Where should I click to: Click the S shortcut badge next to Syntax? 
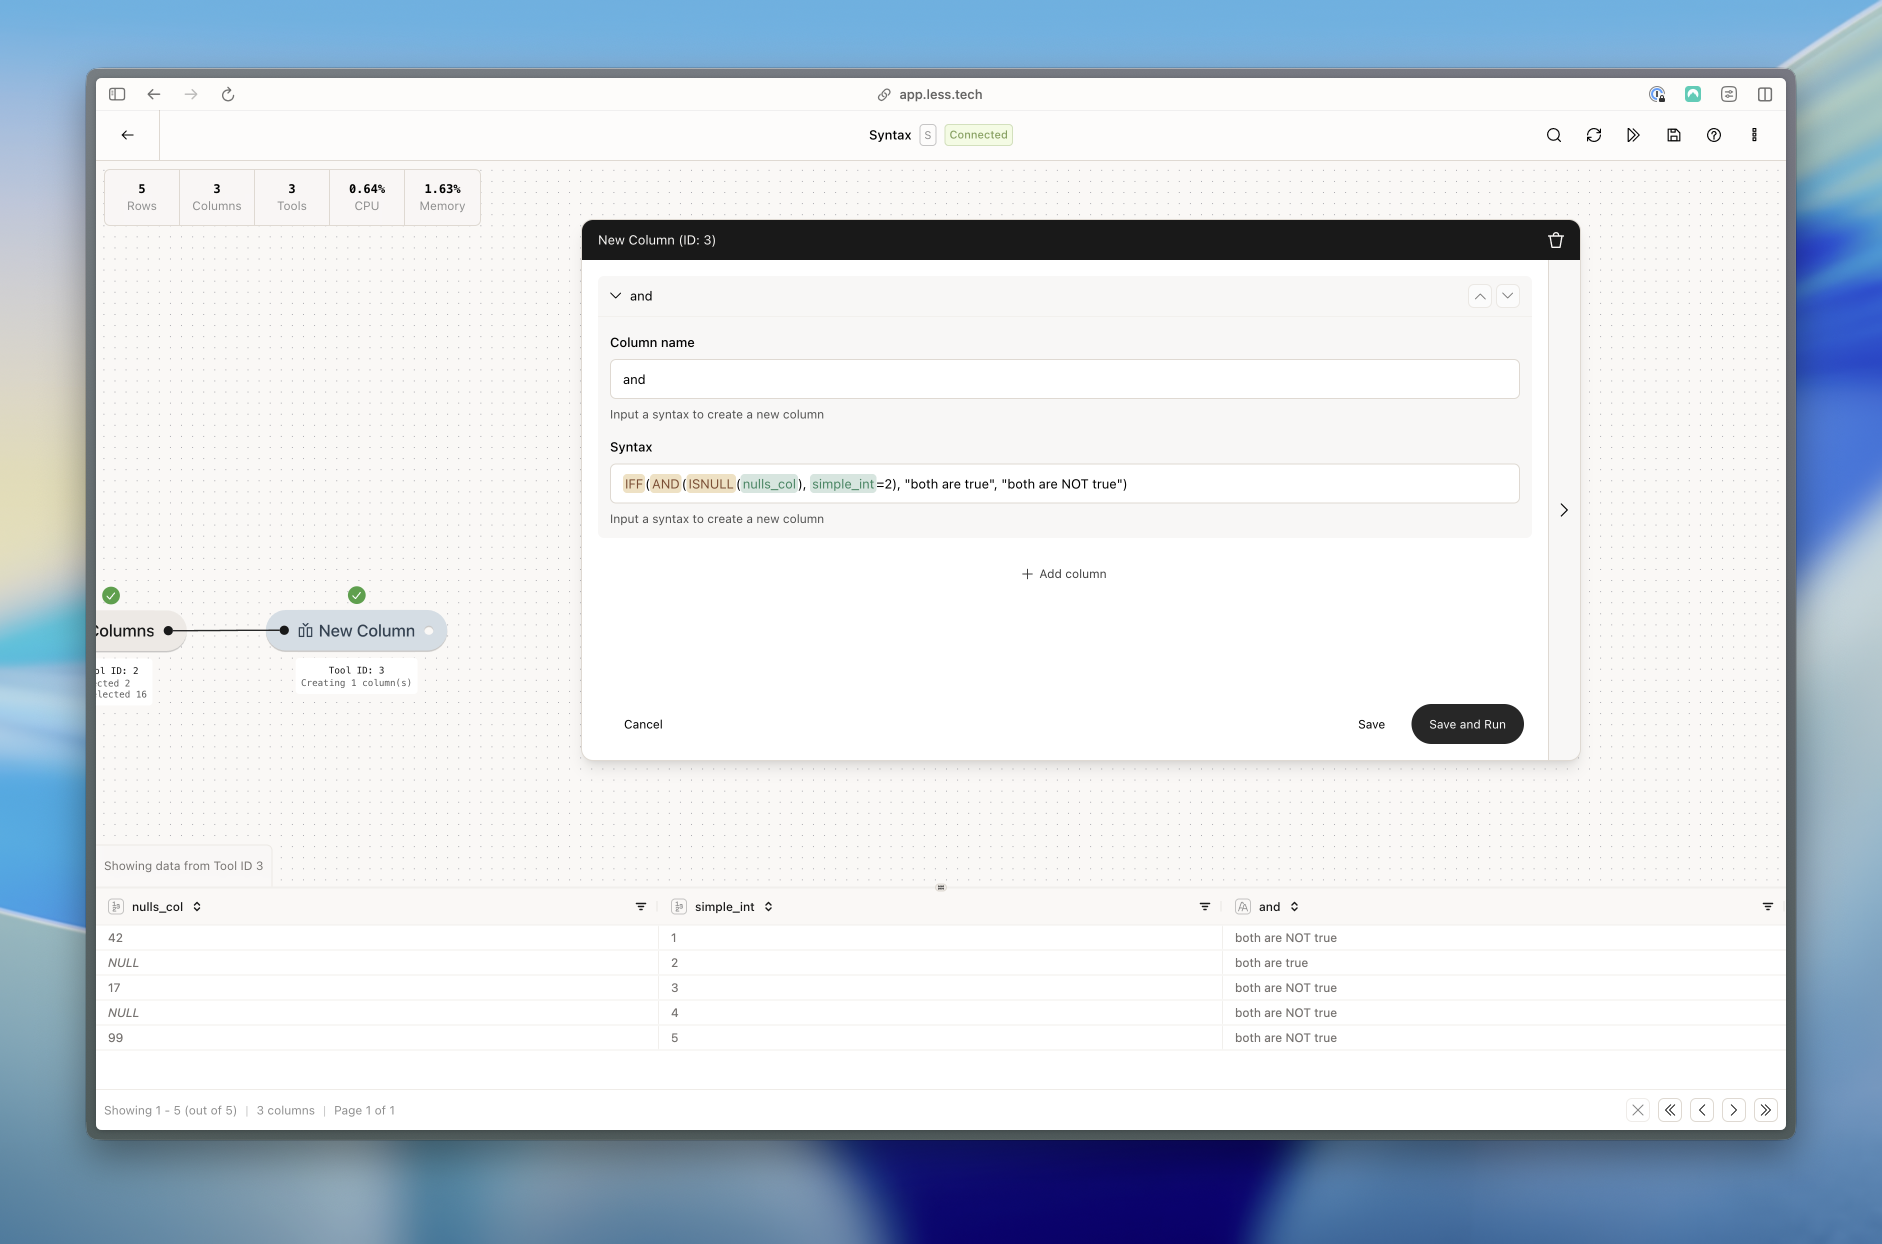(928, 135)
